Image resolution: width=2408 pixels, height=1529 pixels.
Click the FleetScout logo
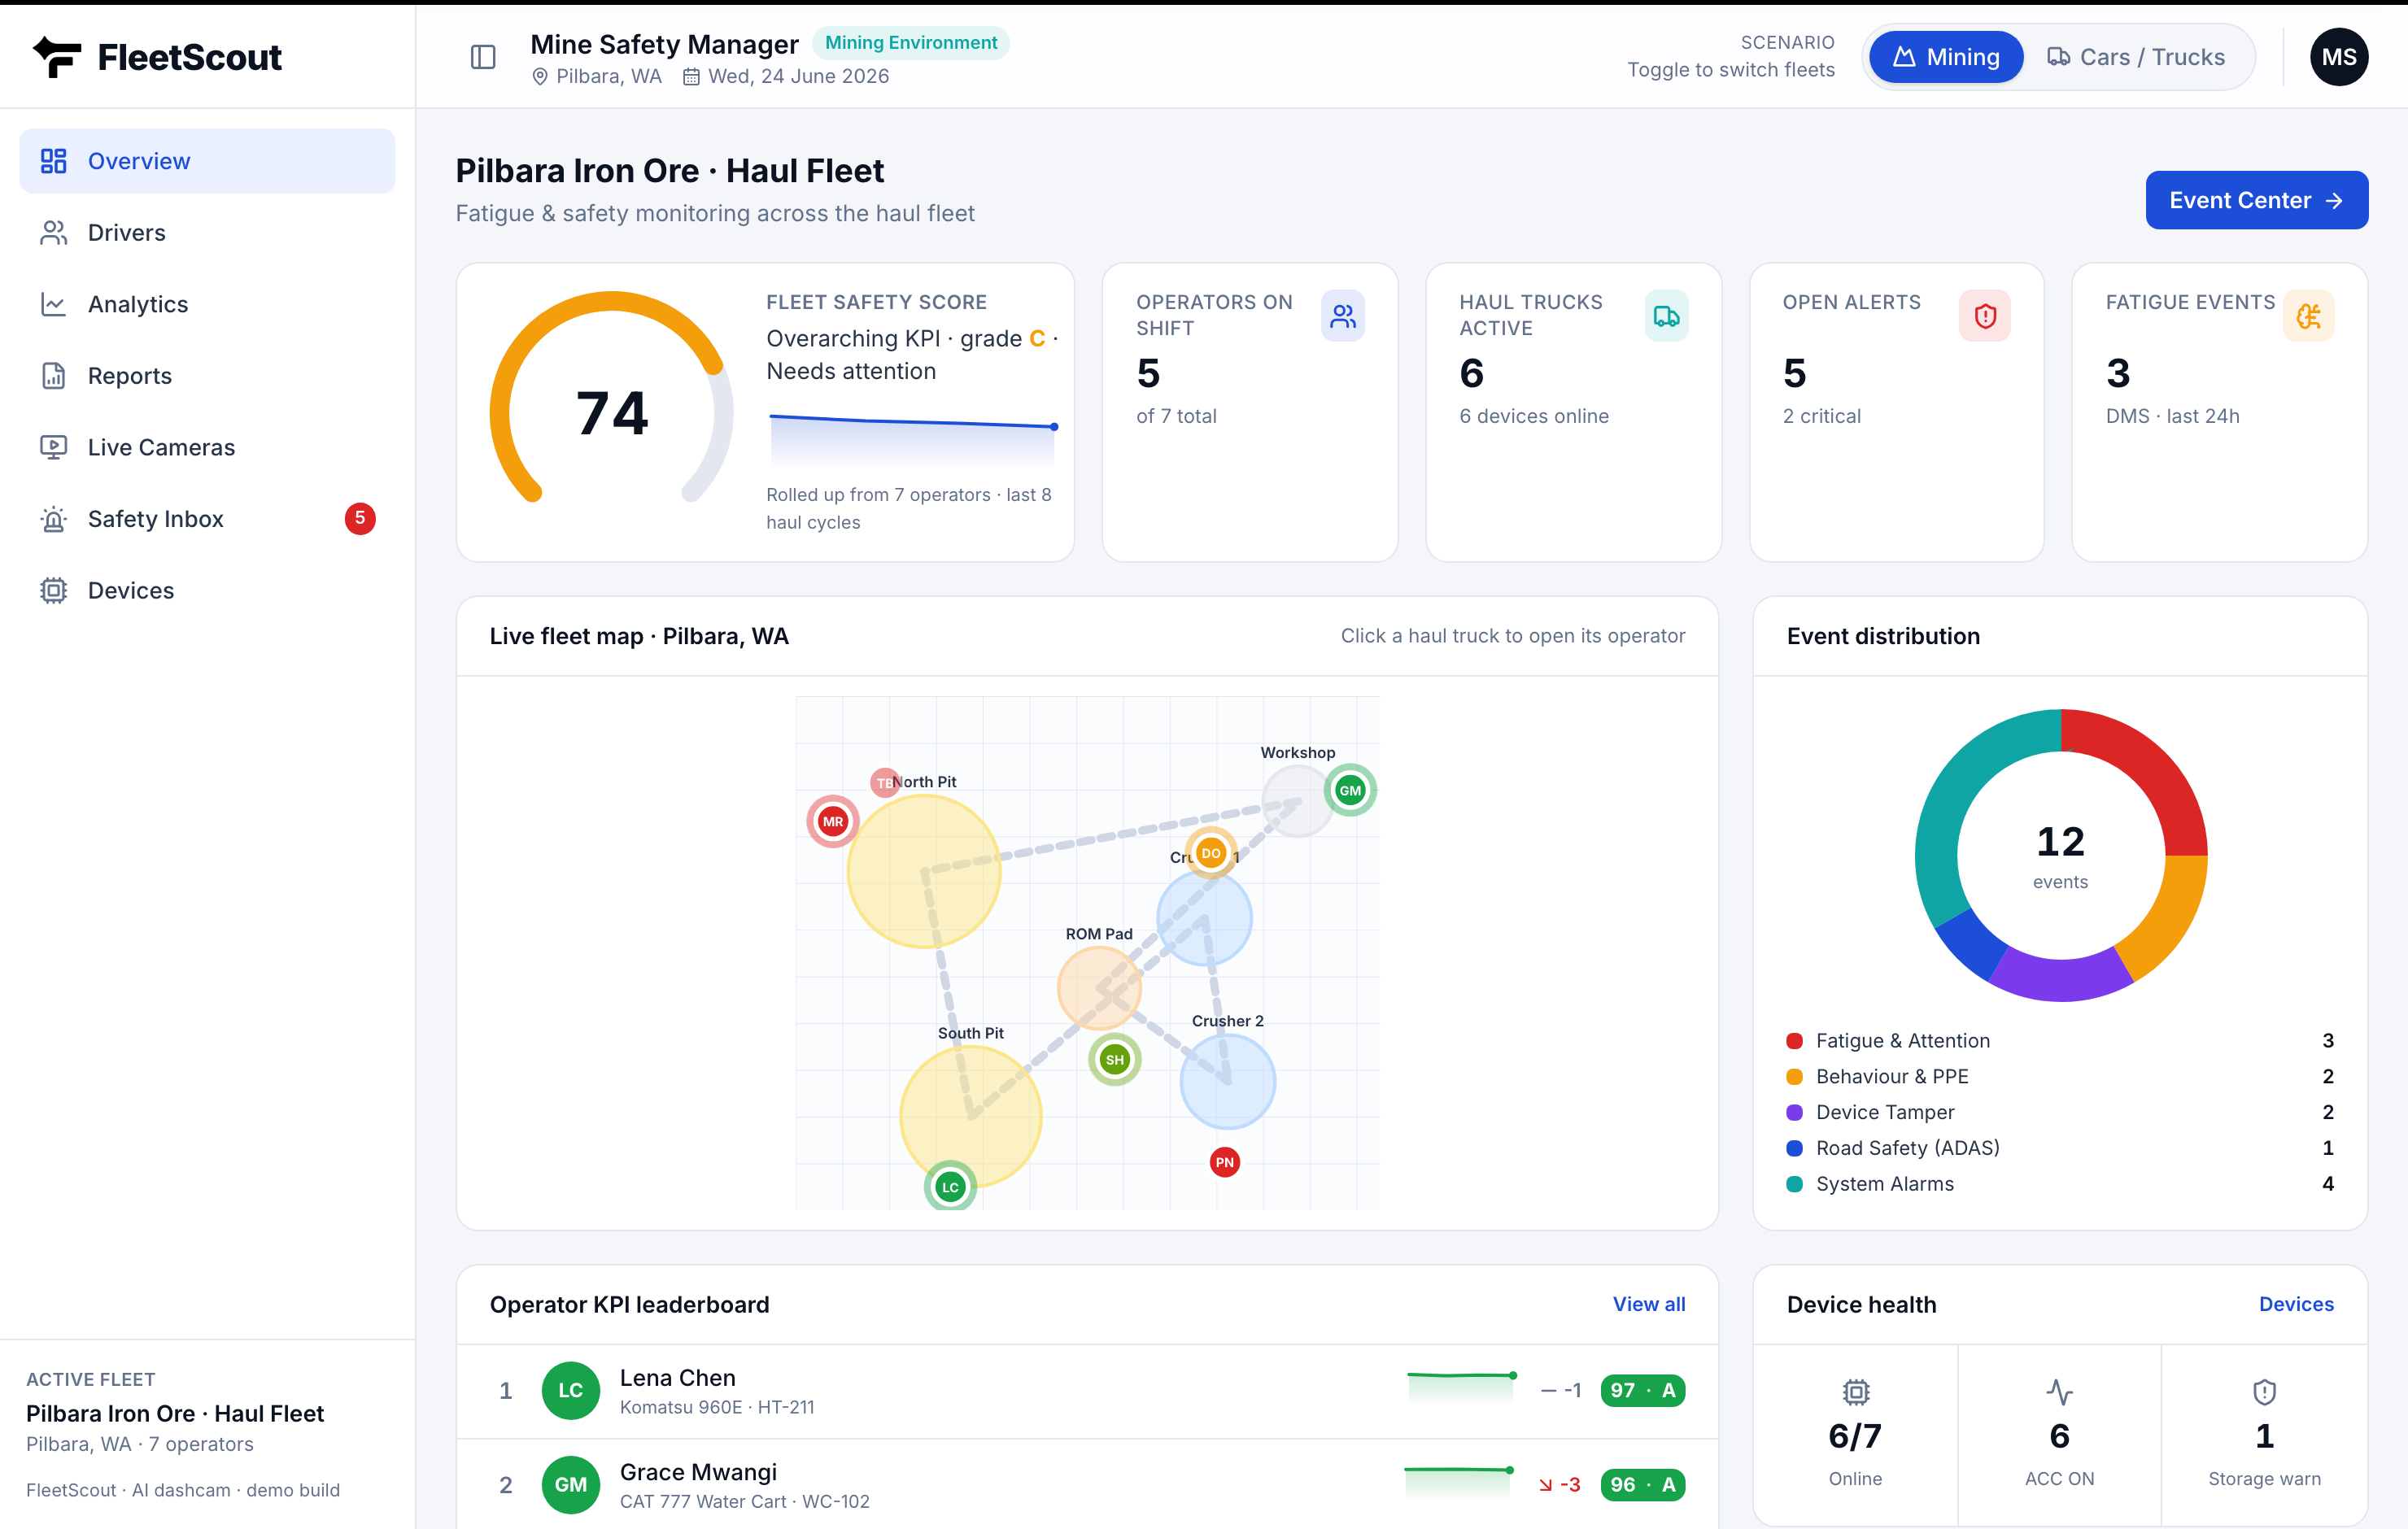tap(157, 57)
